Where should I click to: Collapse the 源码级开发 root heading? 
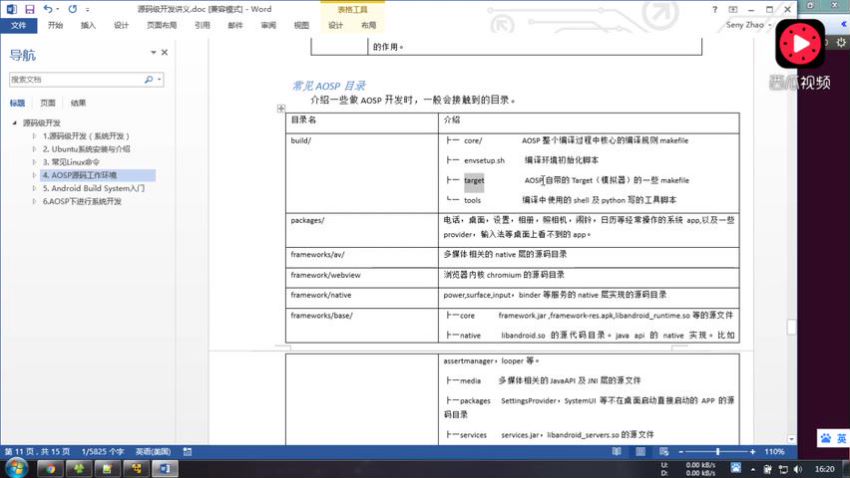(15, 123)
